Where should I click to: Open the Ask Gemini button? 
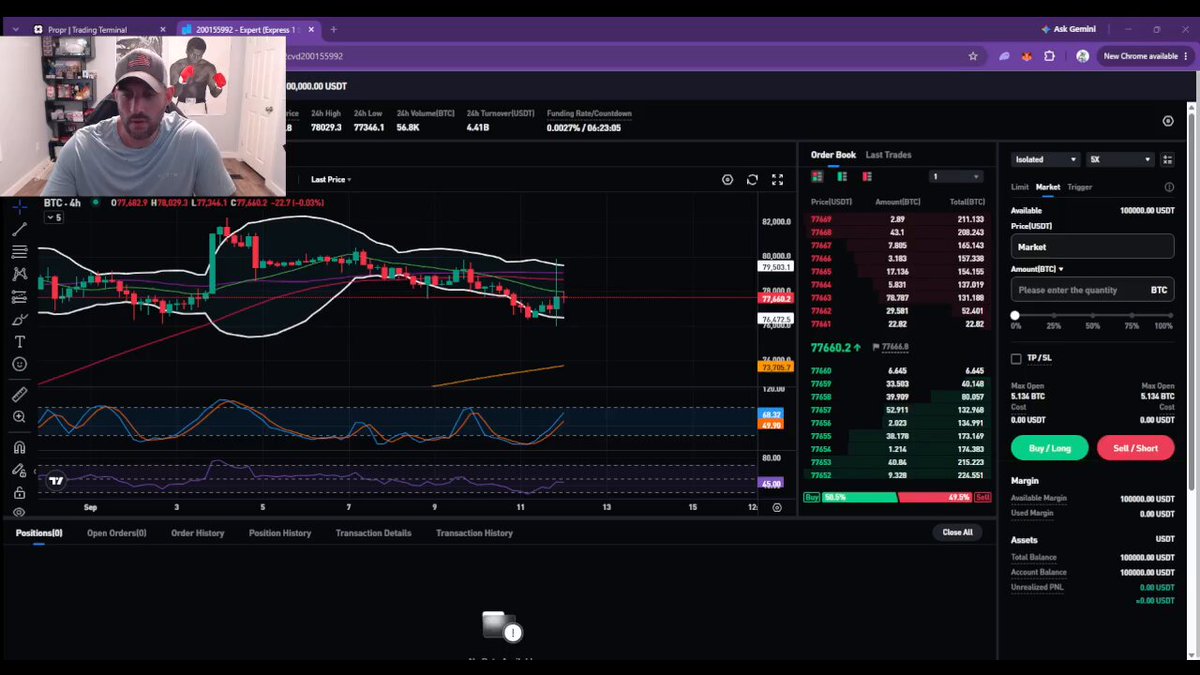coord(1068,29)
